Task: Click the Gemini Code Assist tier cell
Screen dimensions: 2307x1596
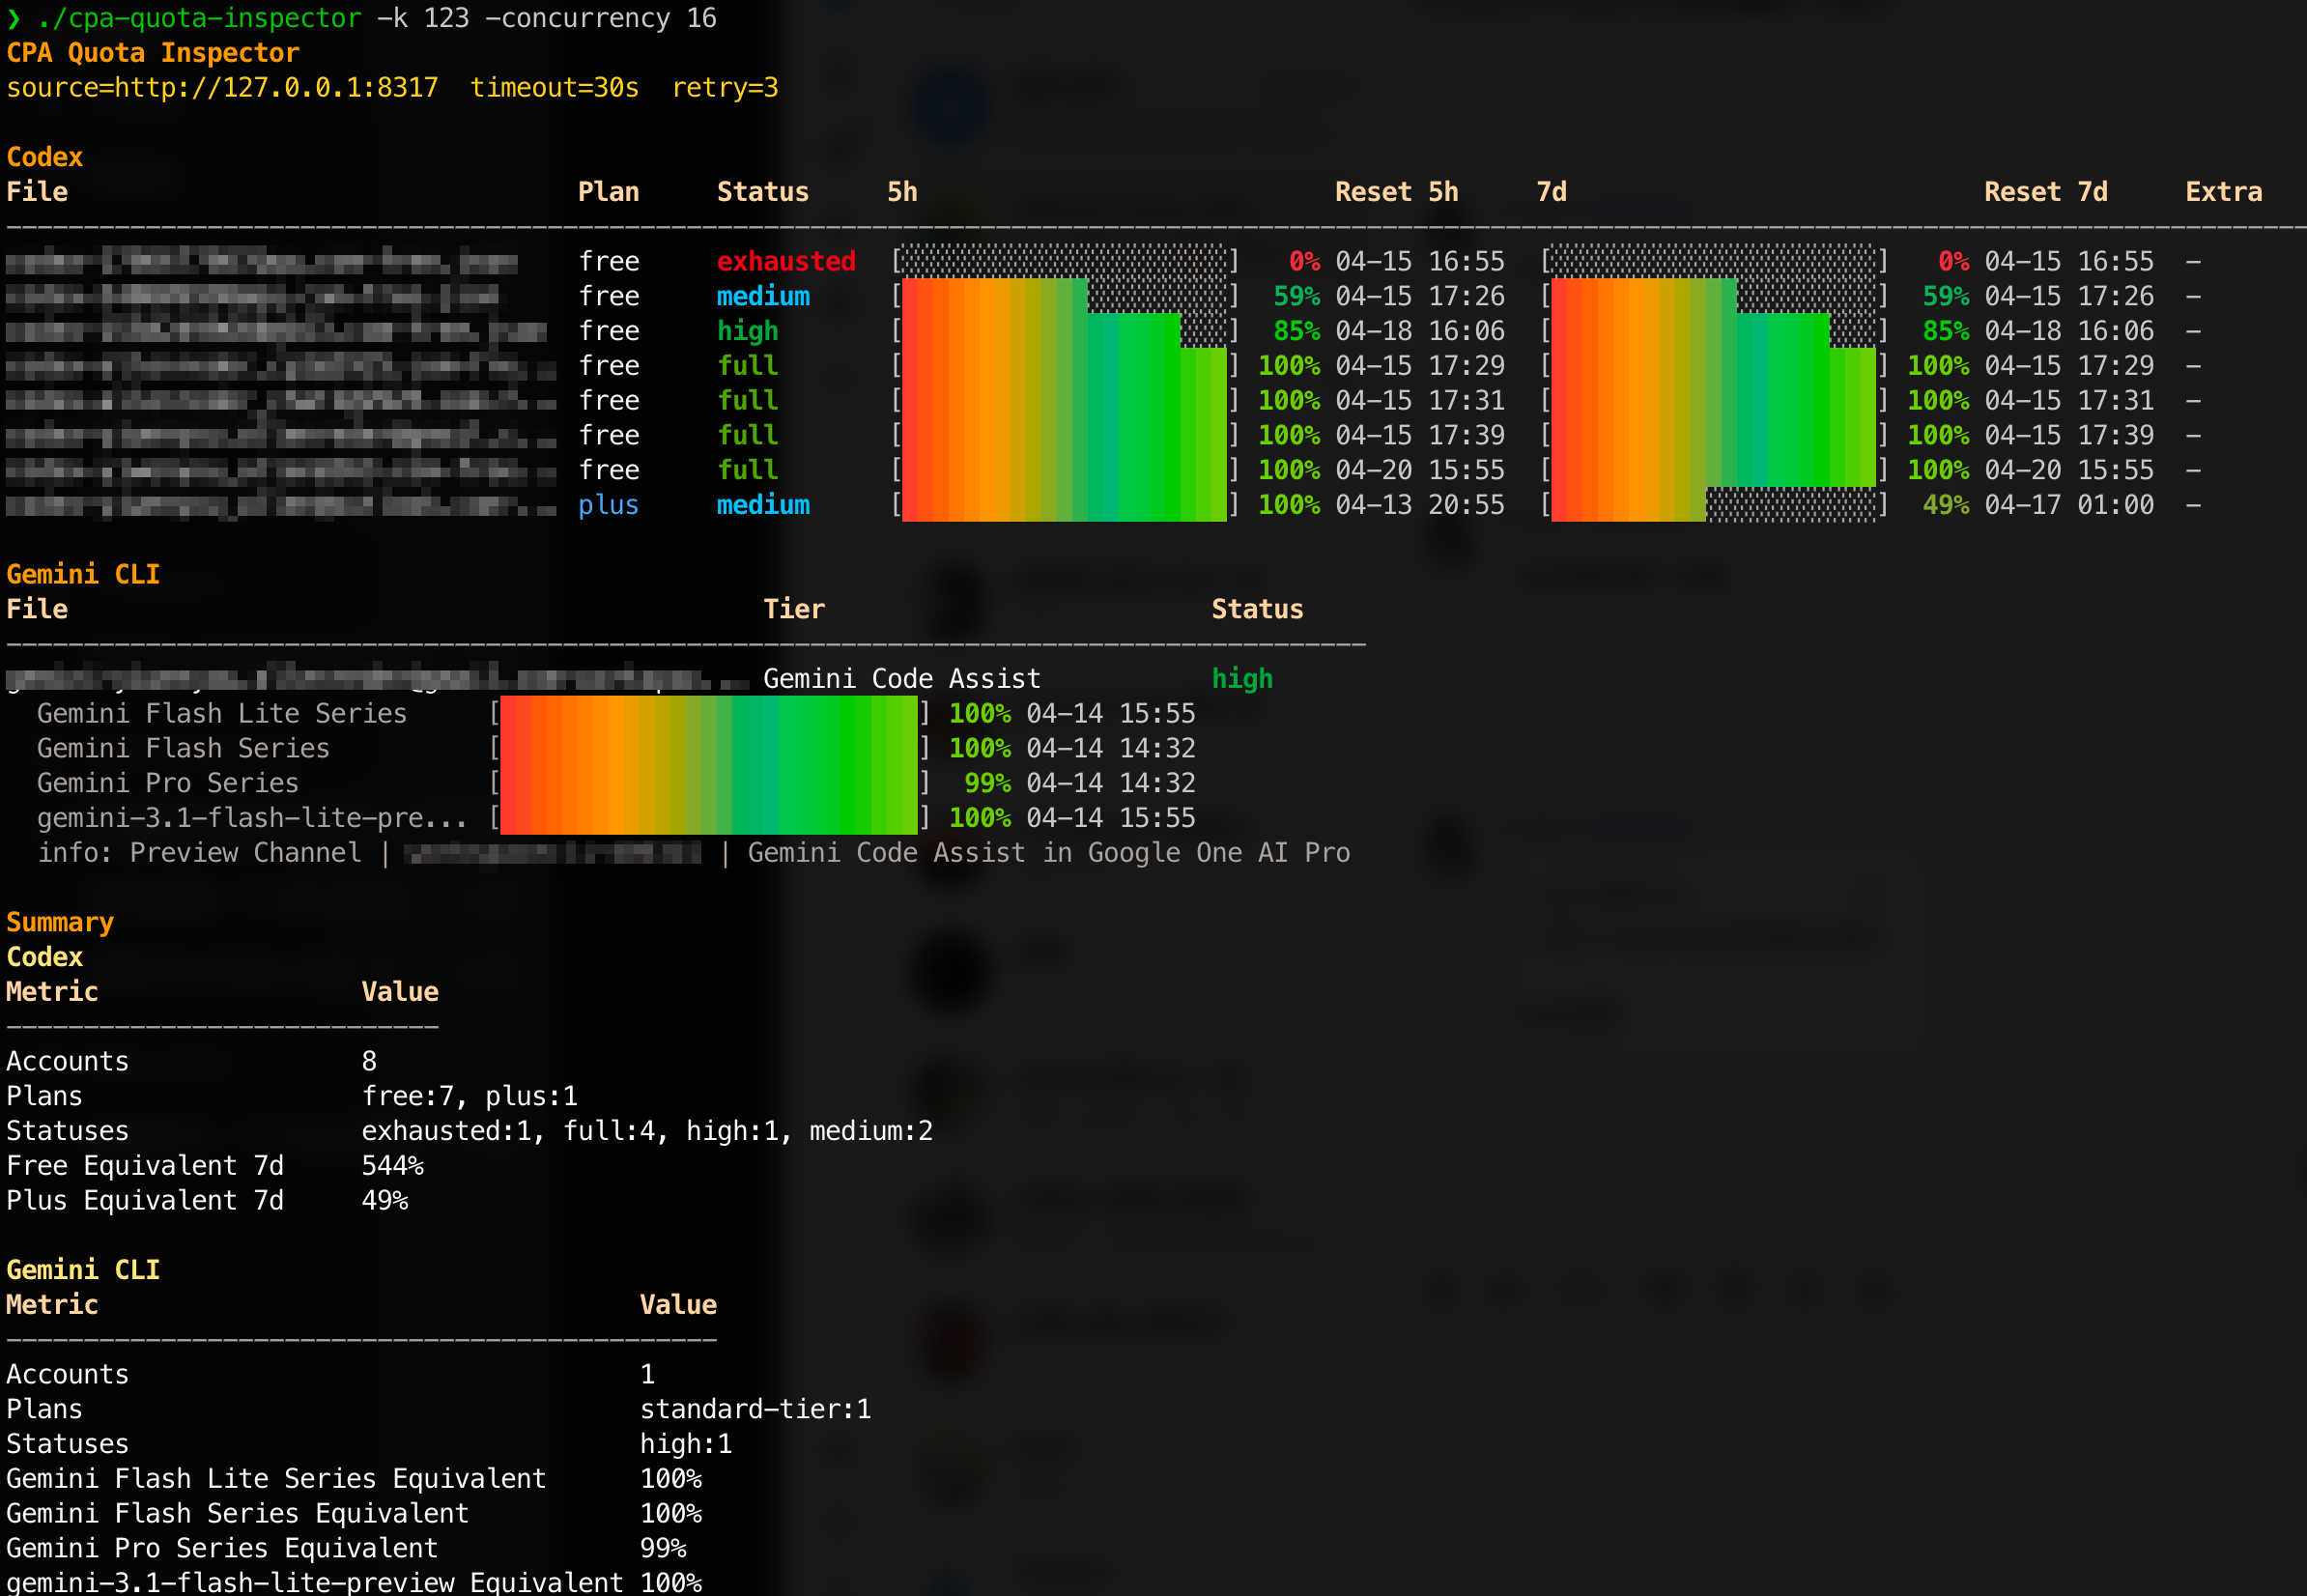Action: (x=902, y=679)
